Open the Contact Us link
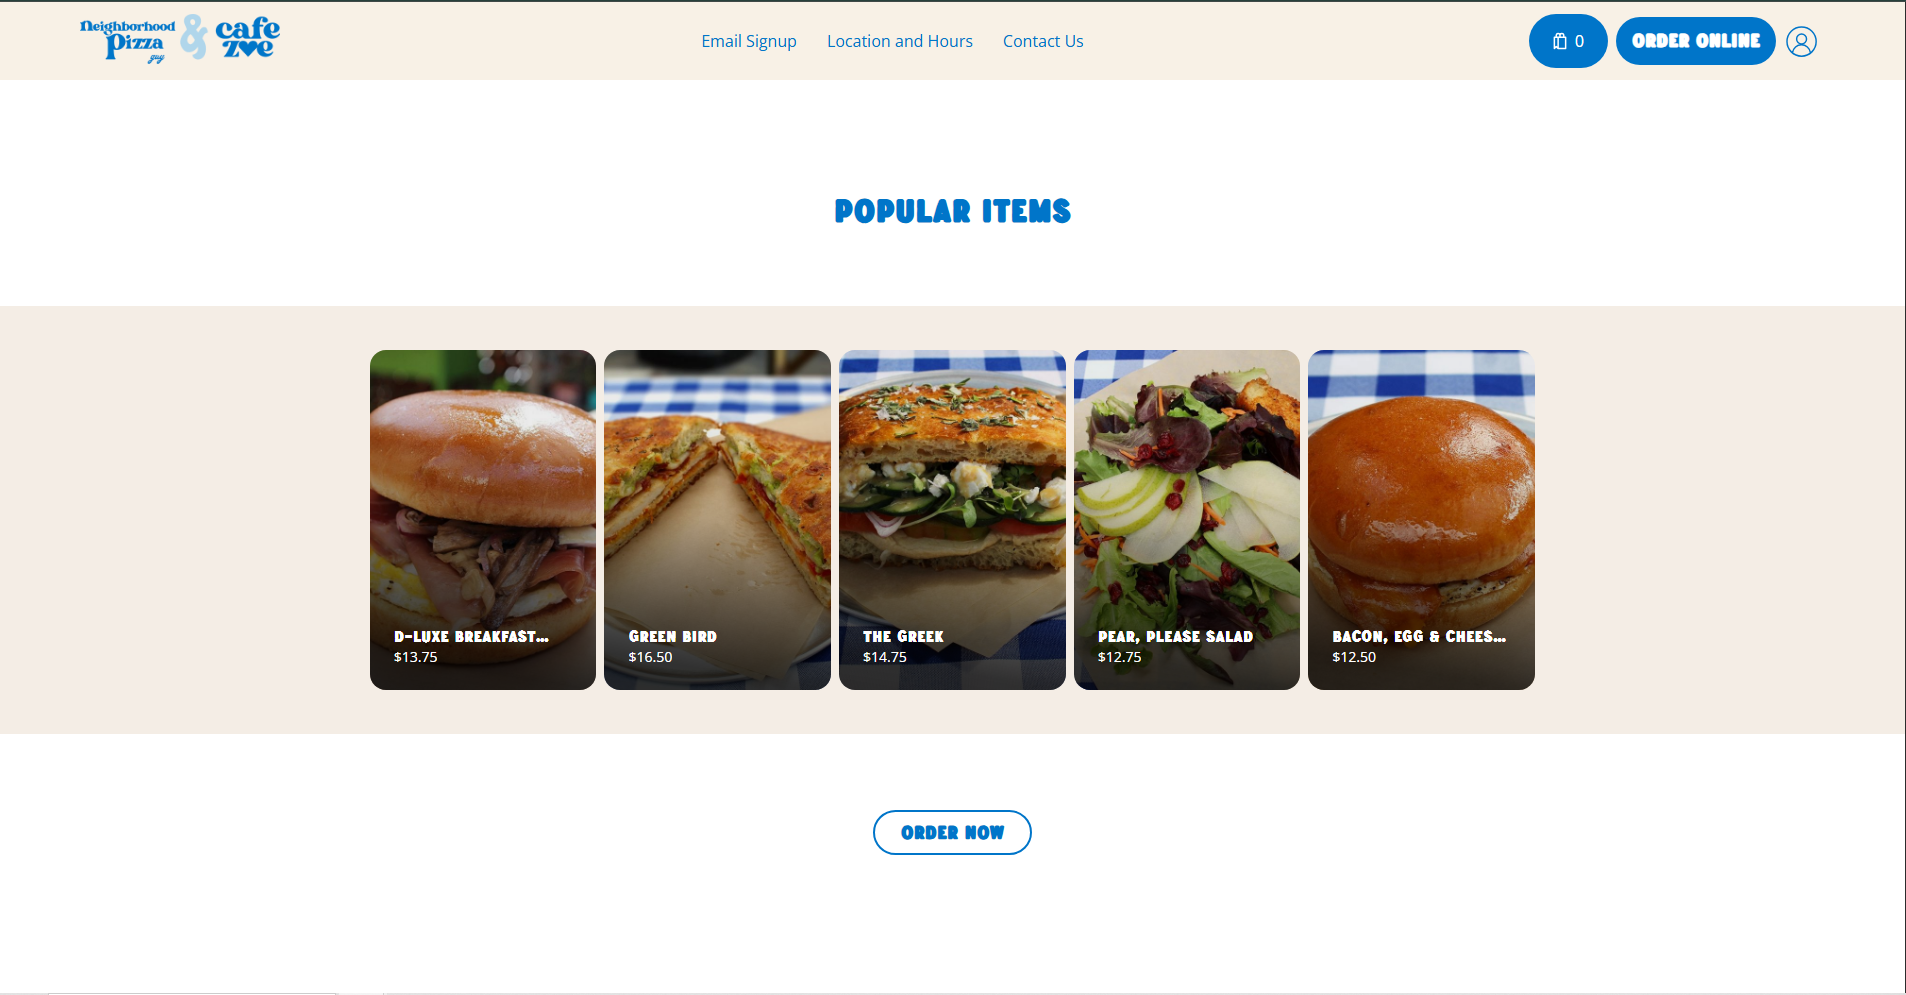1906x995 pixels. (x=1043, y=41)
